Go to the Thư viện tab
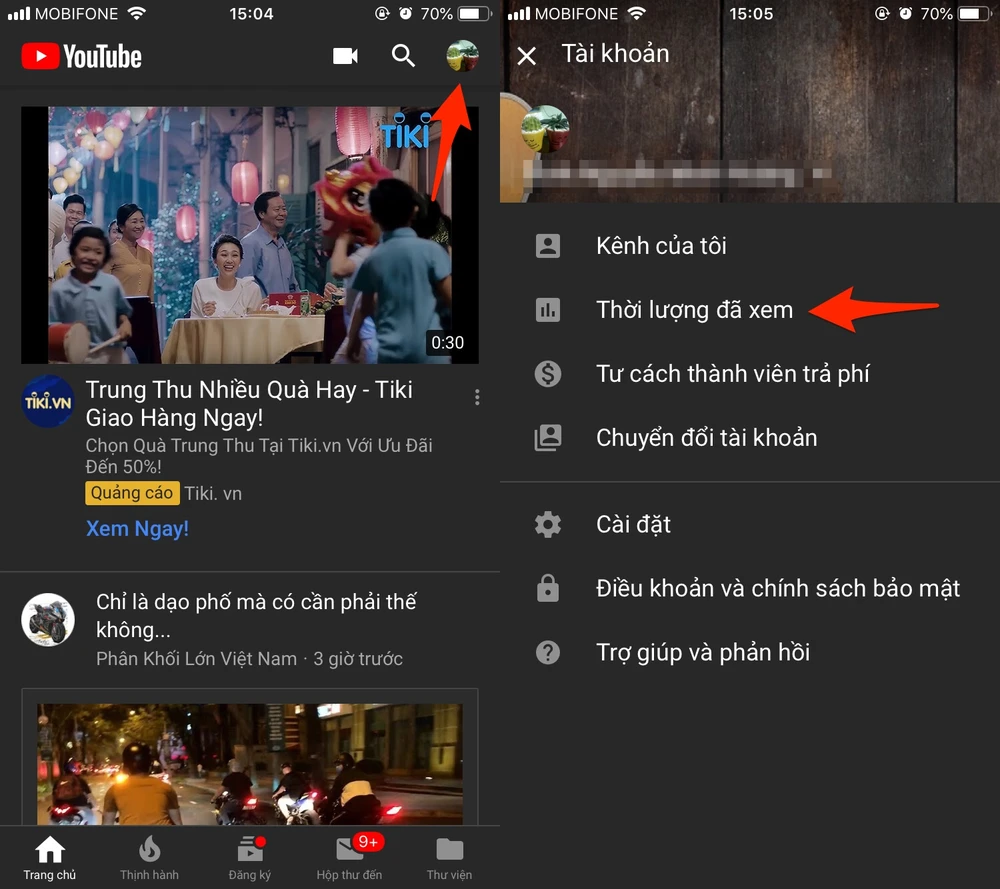The height and width of the screenshot is (889, 1000). pos(449,859)
